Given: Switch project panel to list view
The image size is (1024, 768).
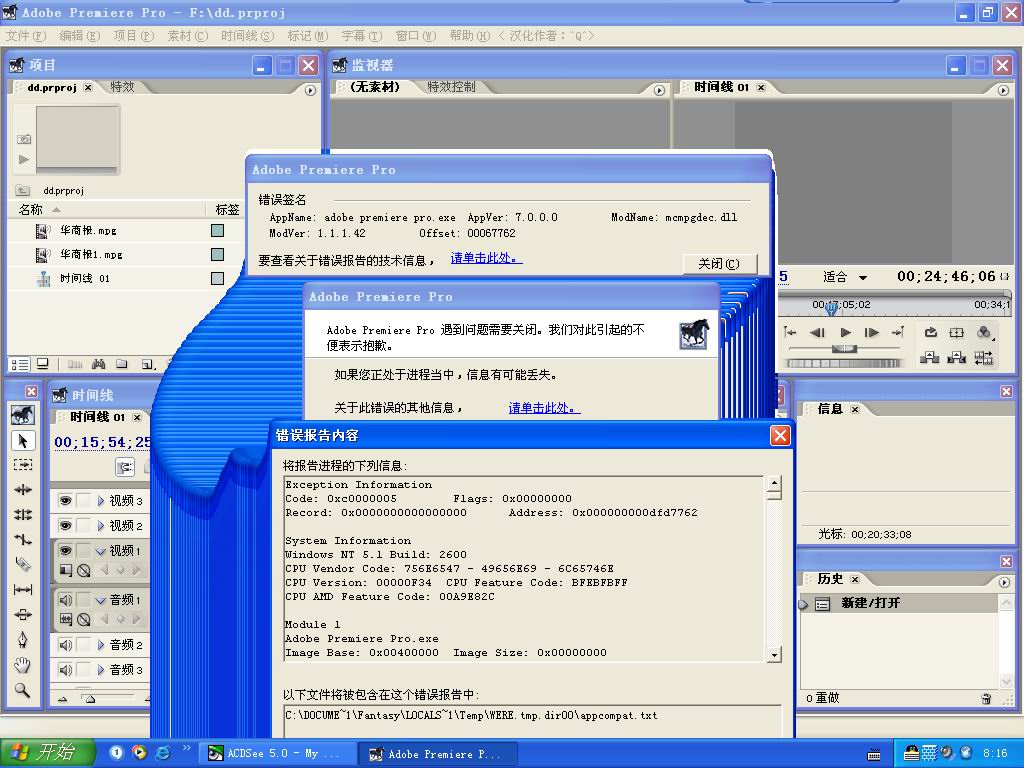Looking at the screenshot, I should [20, 364].
